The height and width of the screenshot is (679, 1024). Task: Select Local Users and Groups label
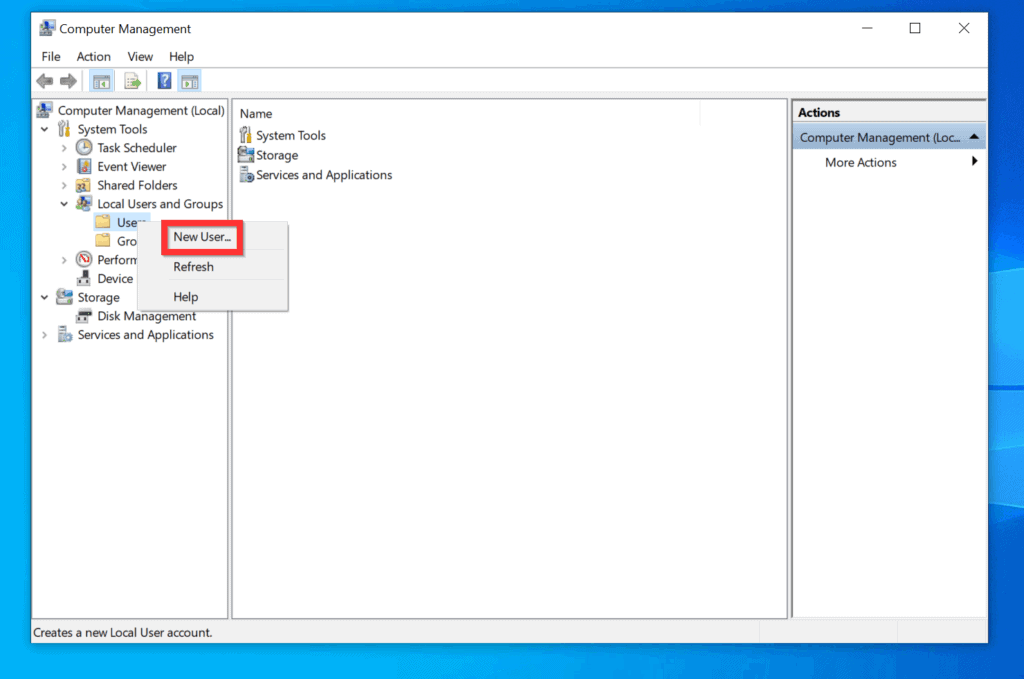[160, 204]
